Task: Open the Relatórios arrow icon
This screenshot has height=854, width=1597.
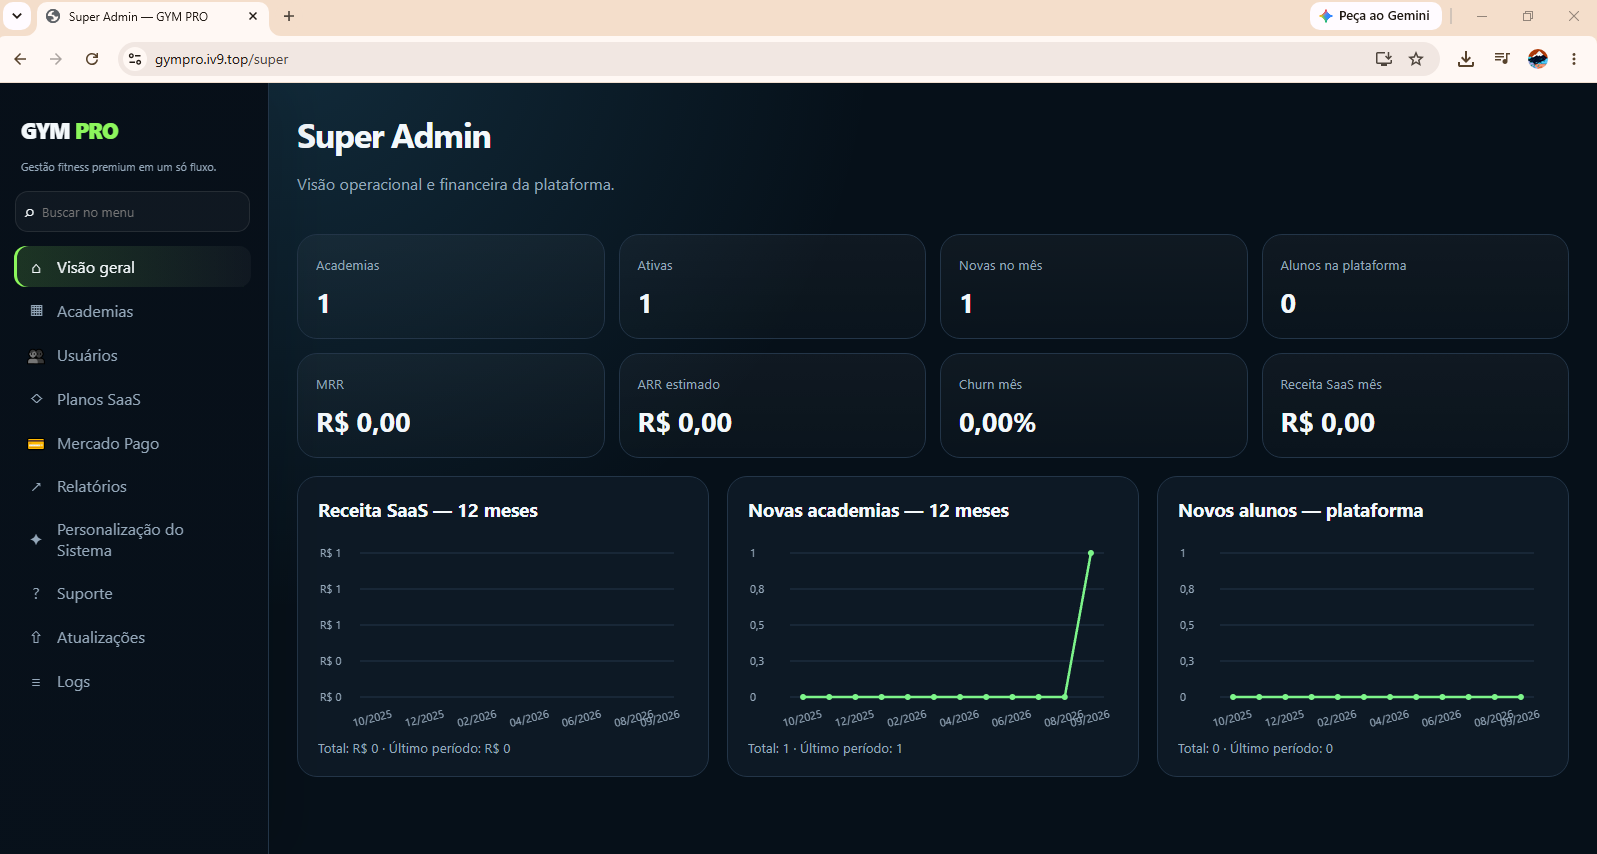Action: (x=36, y=487)
